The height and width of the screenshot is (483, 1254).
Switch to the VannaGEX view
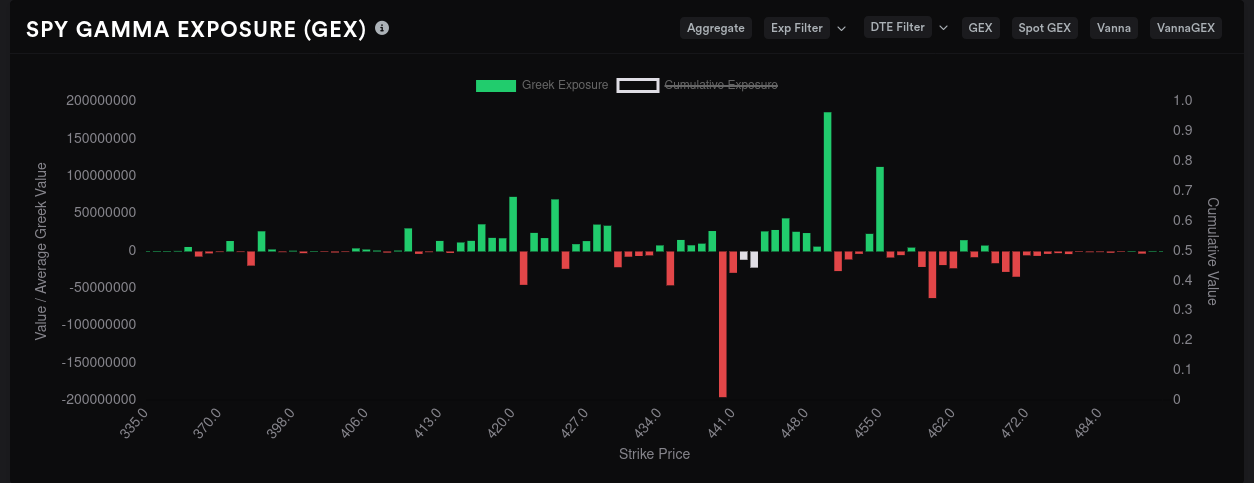point(1186,28)
